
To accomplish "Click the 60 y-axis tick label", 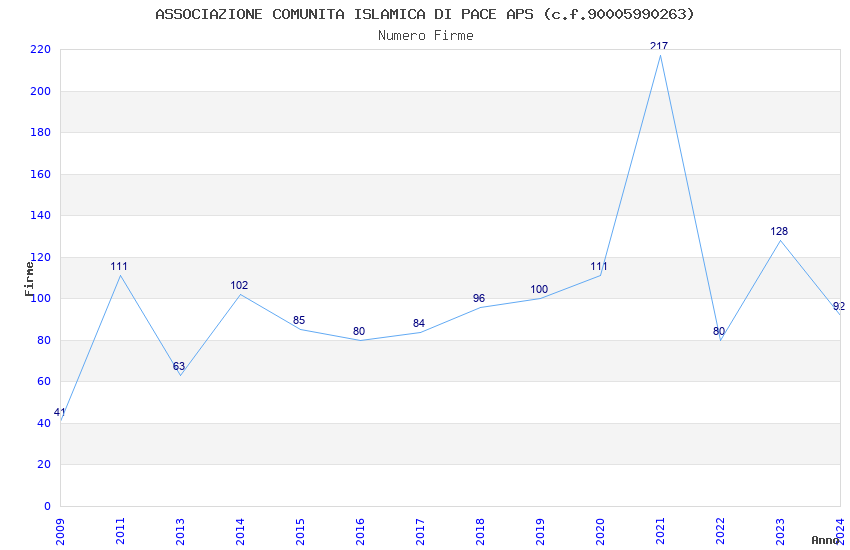I will click(44, 381).
